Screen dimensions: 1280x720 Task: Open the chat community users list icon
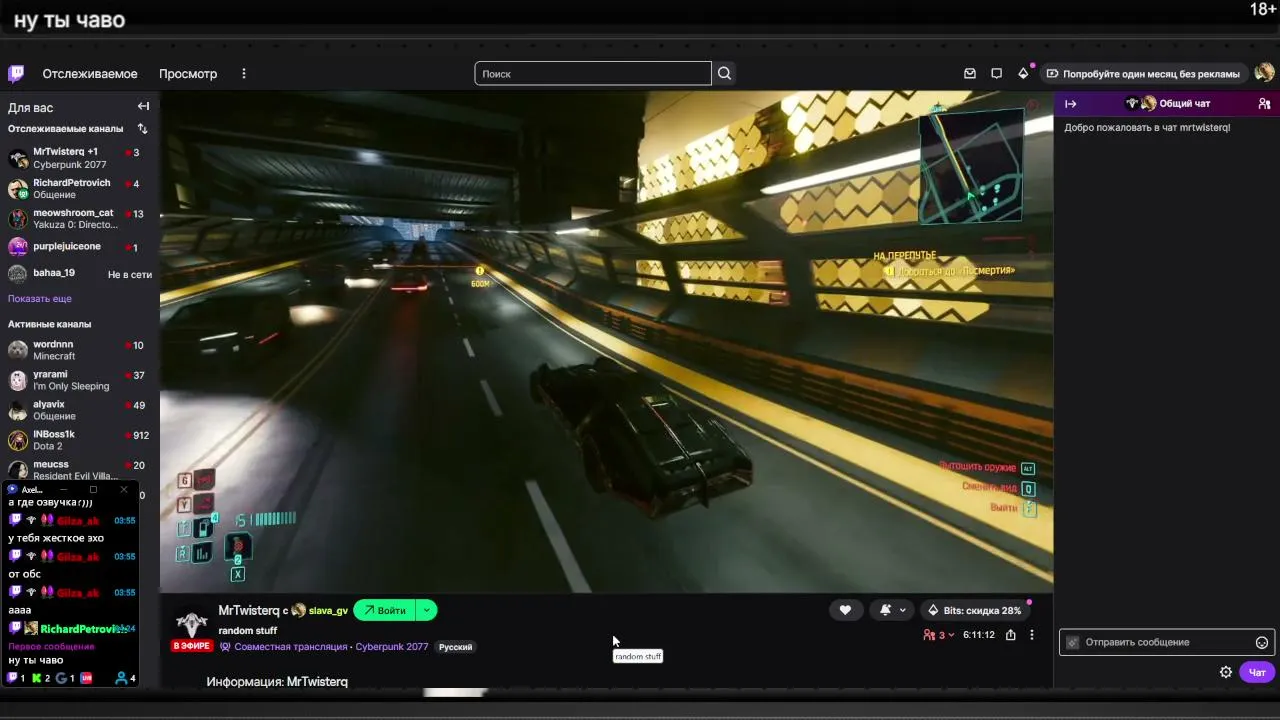1264,104
